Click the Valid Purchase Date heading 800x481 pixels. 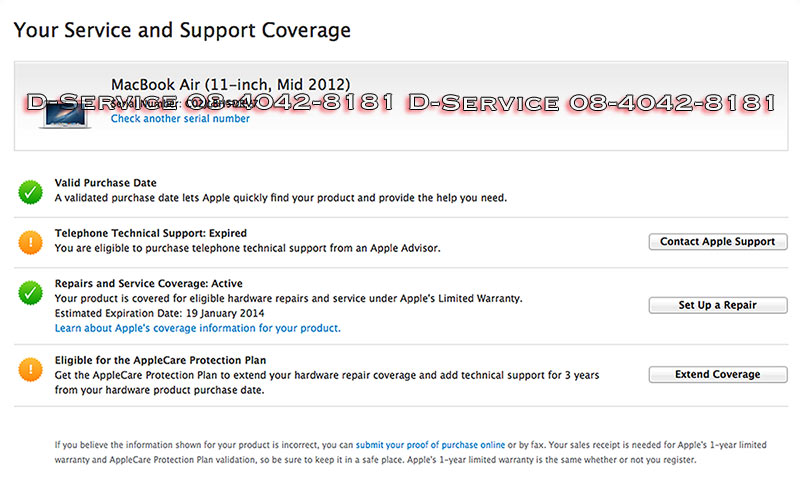click(105, 183)
